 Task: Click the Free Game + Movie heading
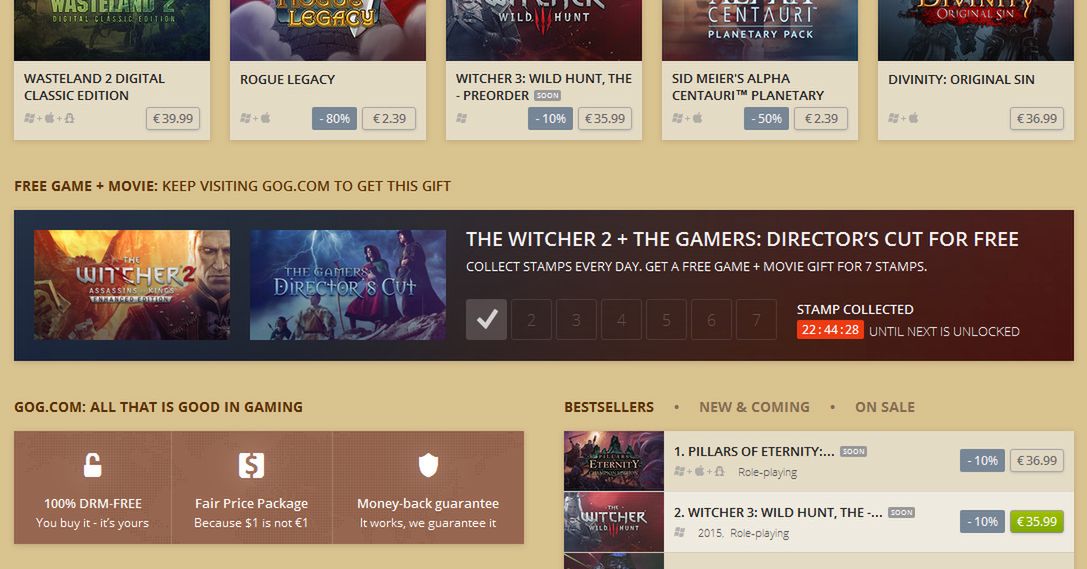click(x=232, y=186)
